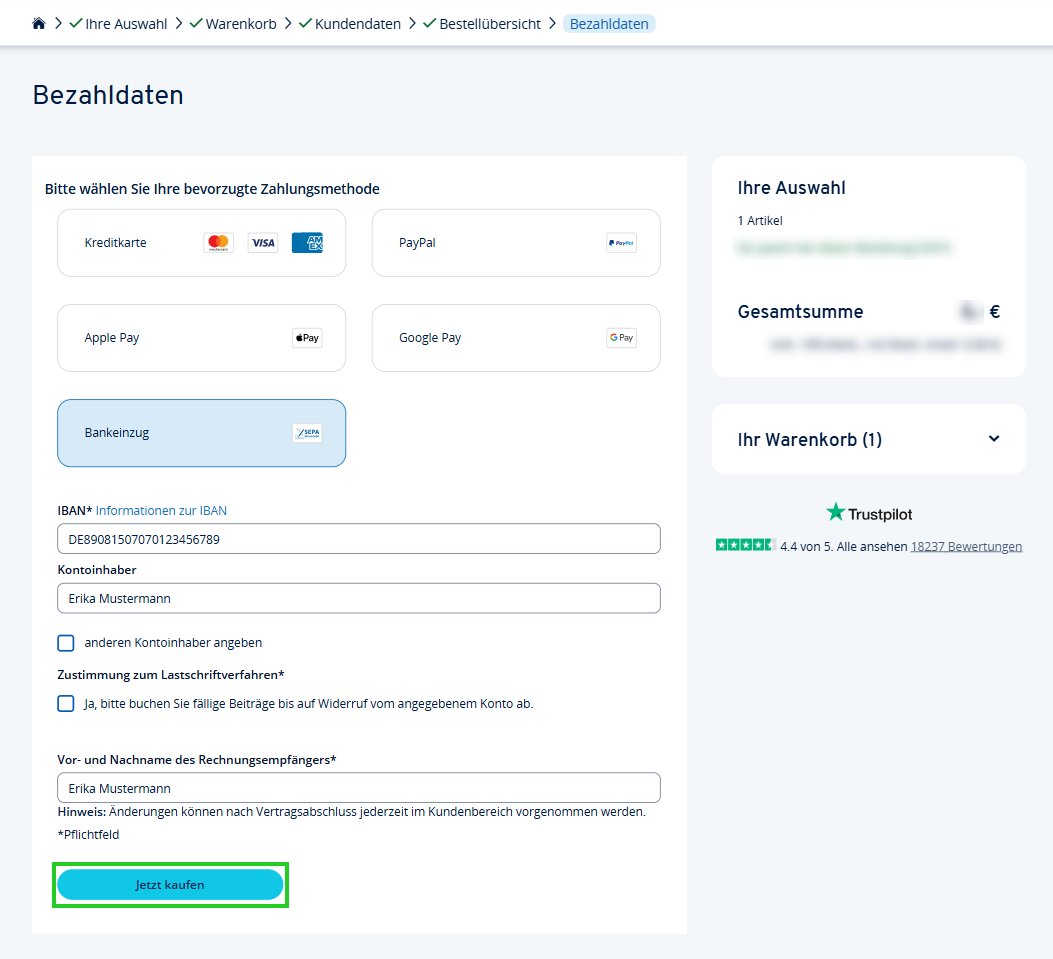The width and height of the screenshot is (1053, 959).
Task: Open the '18237 Bewertungen' link
Action: [966, 546]
